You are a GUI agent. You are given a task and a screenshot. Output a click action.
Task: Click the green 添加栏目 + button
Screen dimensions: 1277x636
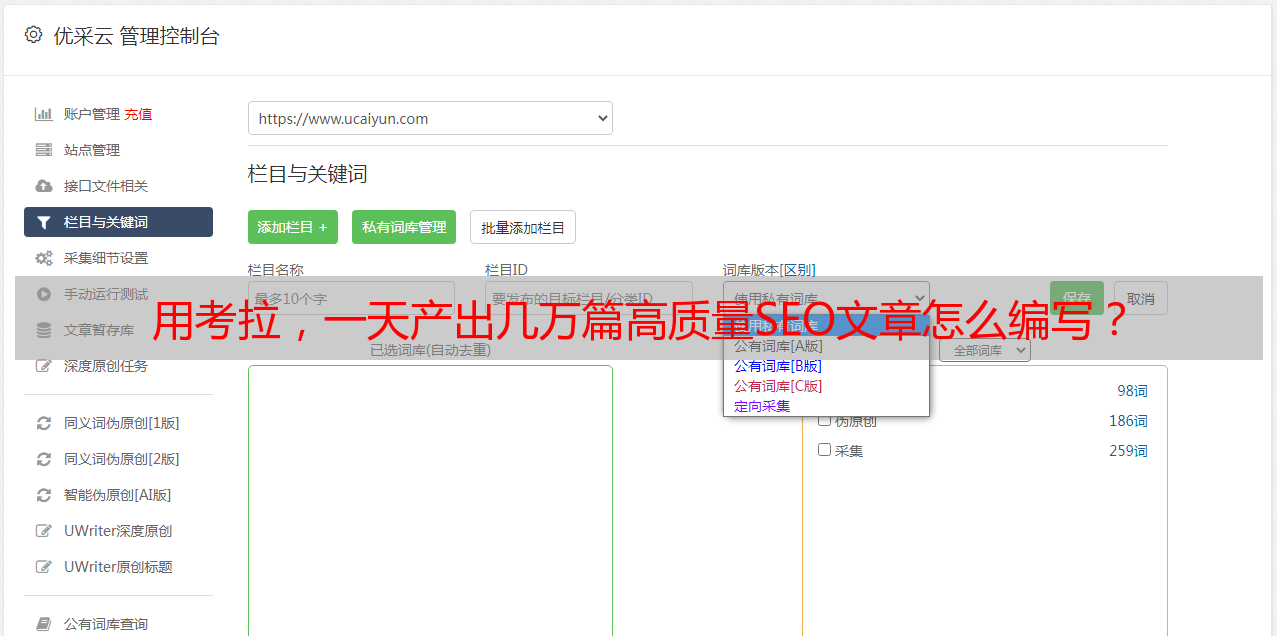click(293, 227)
